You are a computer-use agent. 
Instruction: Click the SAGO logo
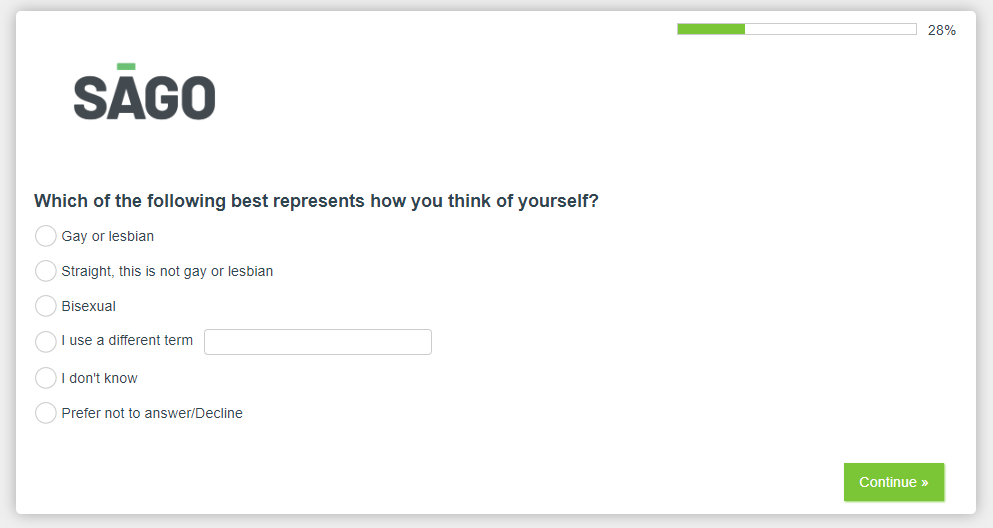tap(144, 96)
